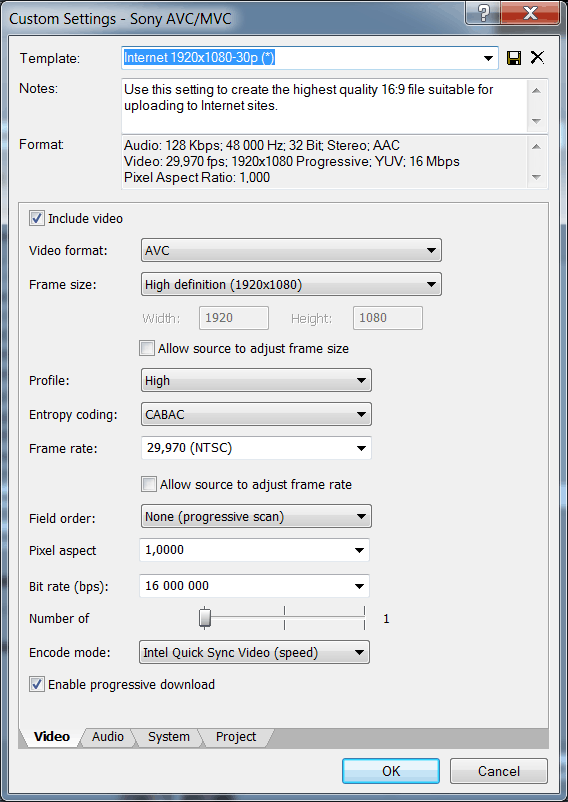
Task: Save the template with the floppy disk icon
Action: [514, 58]
